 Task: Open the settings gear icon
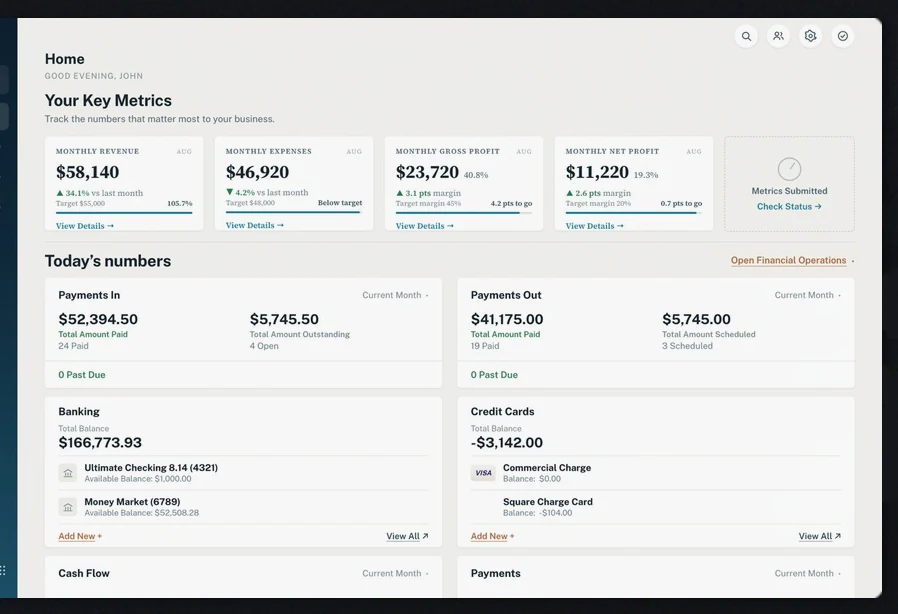pos(810,36)
